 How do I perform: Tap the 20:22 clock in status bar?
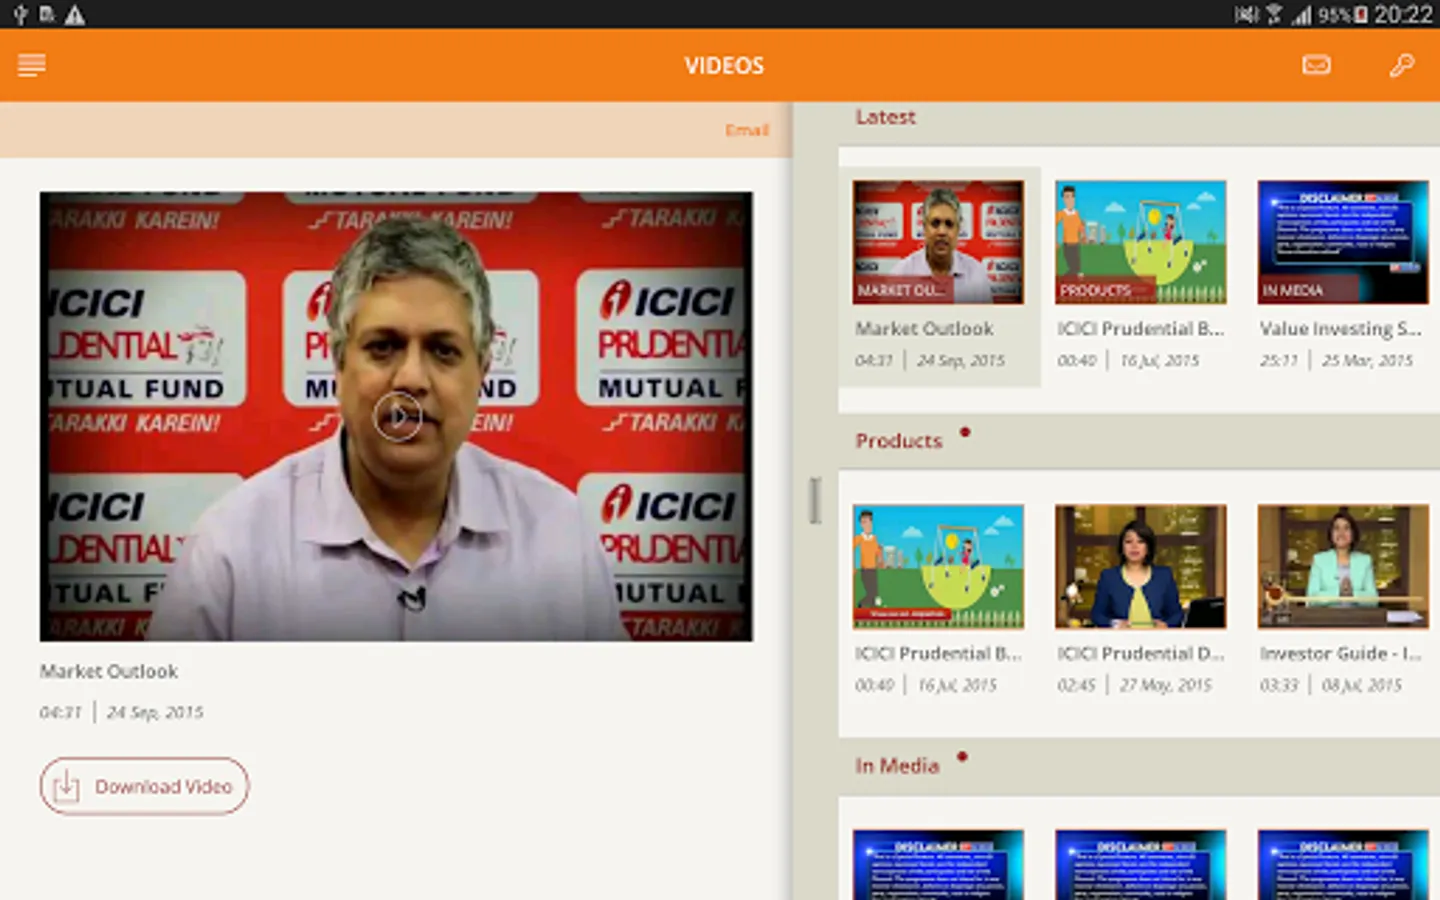click(1403, 14)
